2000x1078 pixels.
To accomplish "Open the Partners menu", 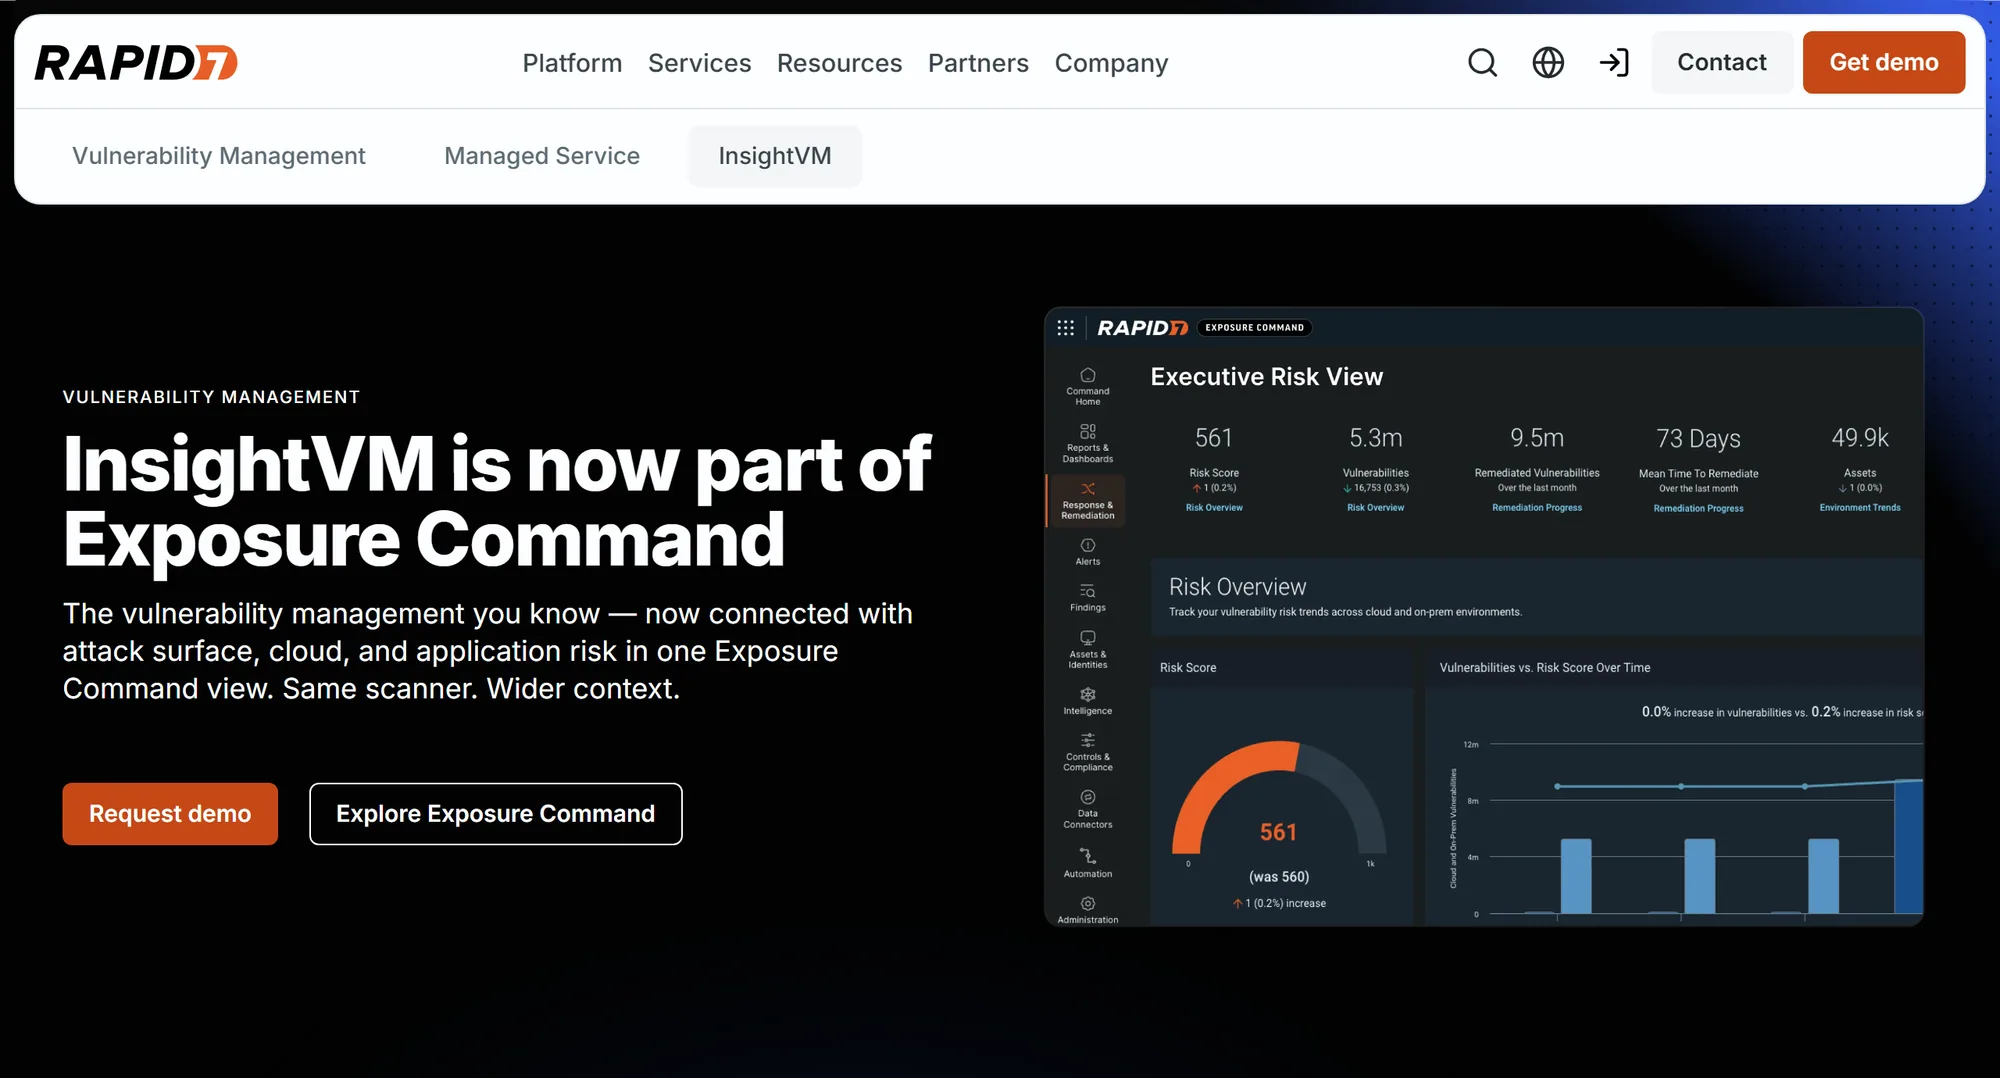I will click(978, 62).
